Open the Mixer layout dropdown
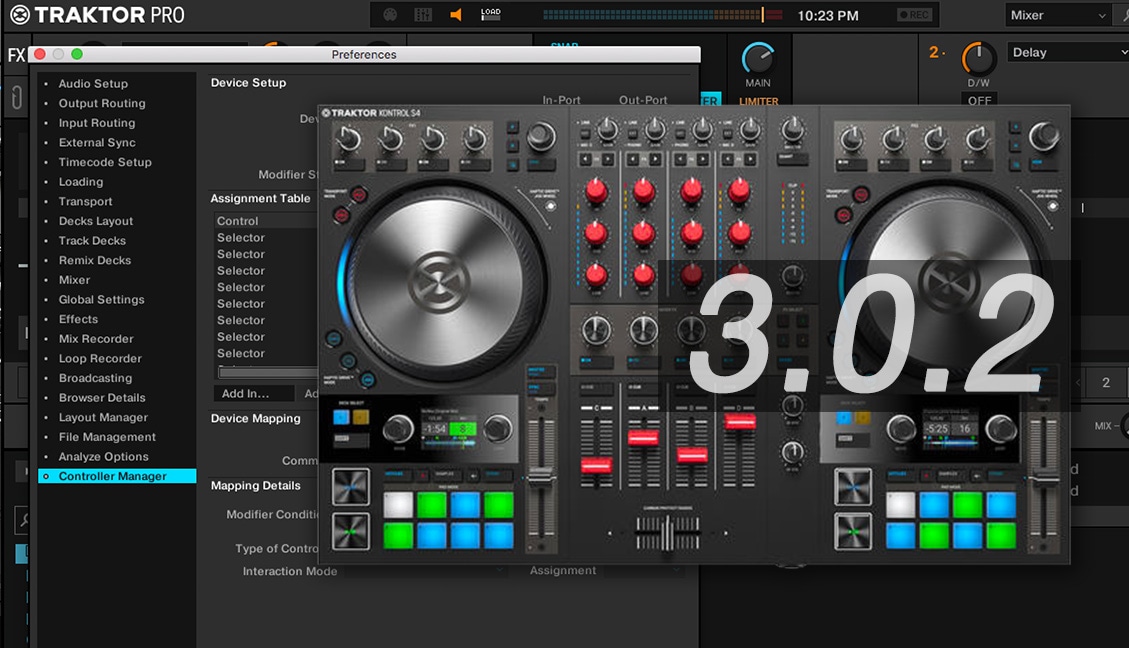The width and height of the screenshot is (1129, 648). (1057, 14)
